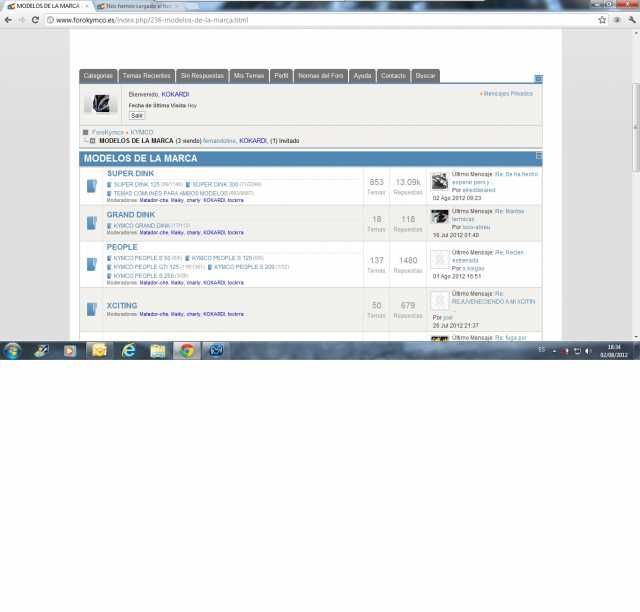
Task: Toggle the expander right of the navigation tabs
Action: pos(538,78)
